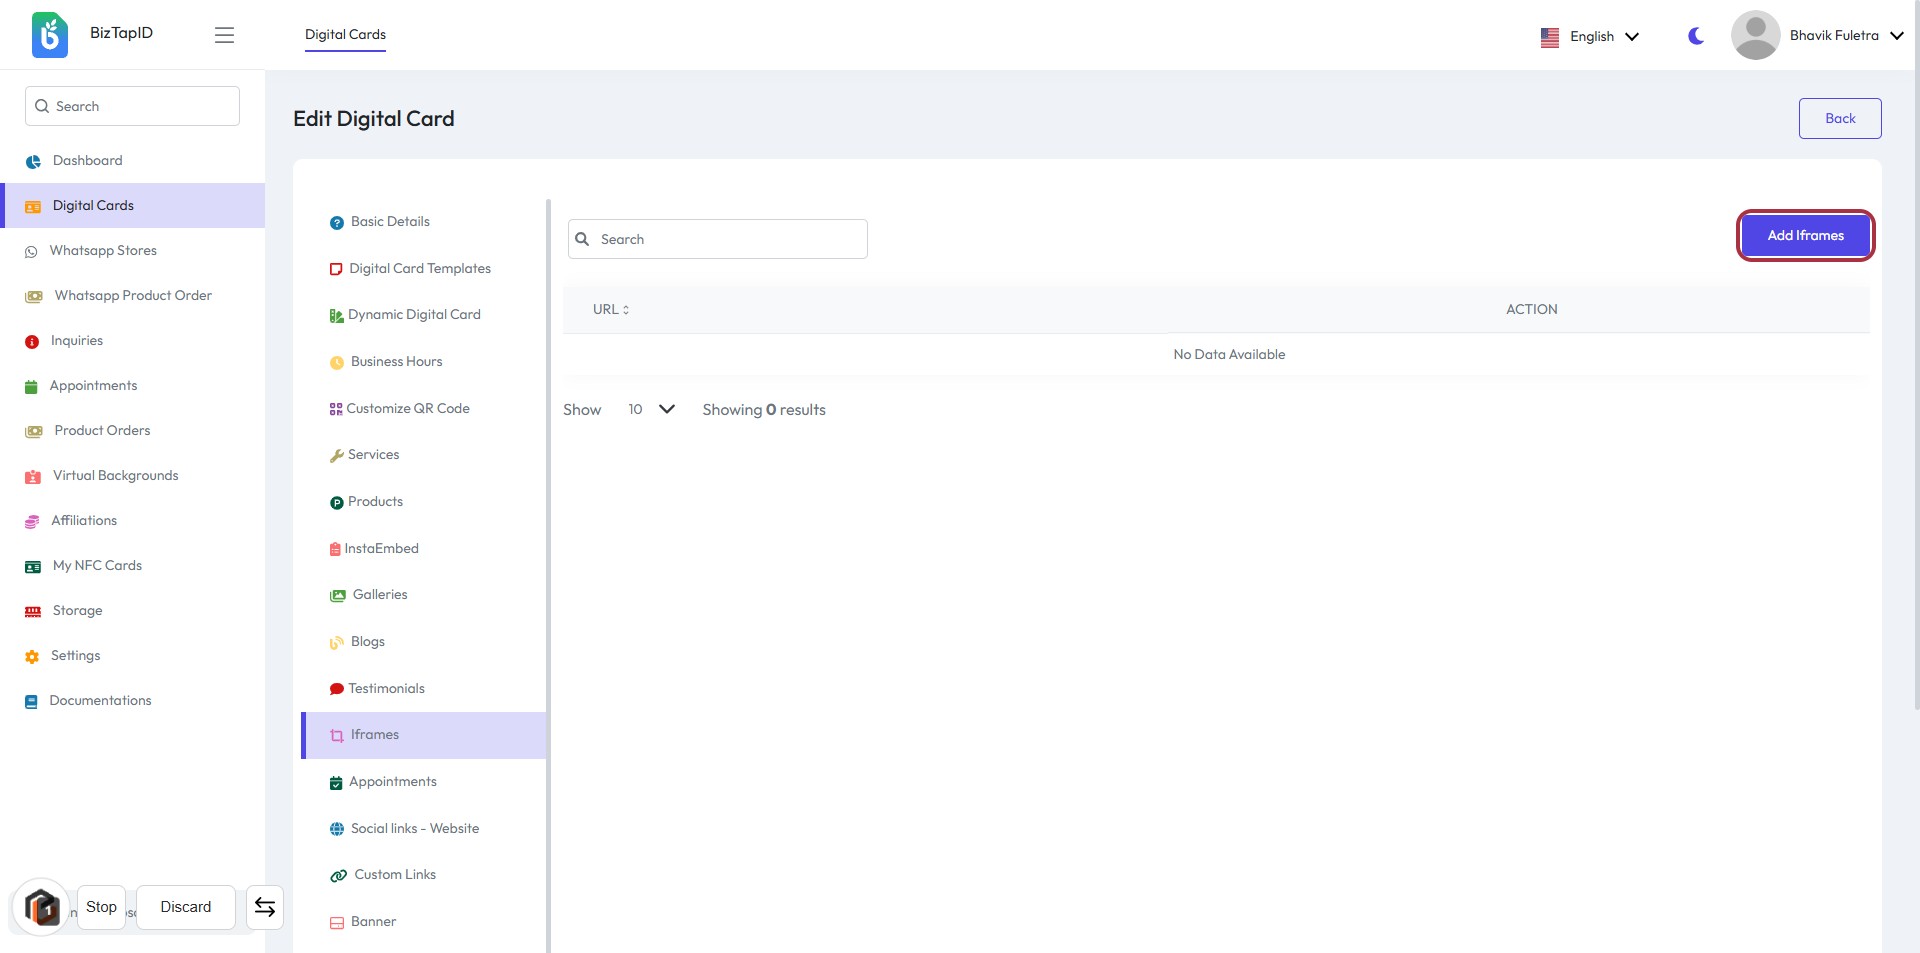
Task: Open the swap arrows icon in the recorder bar
Action: (x=265, y=907)
